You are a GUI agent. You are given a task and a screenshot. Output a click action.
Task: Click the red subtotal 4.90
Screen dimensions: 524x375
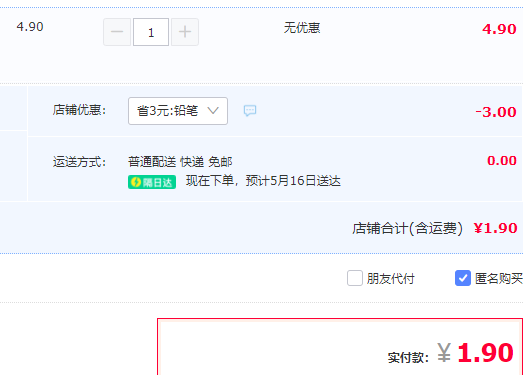499,29
